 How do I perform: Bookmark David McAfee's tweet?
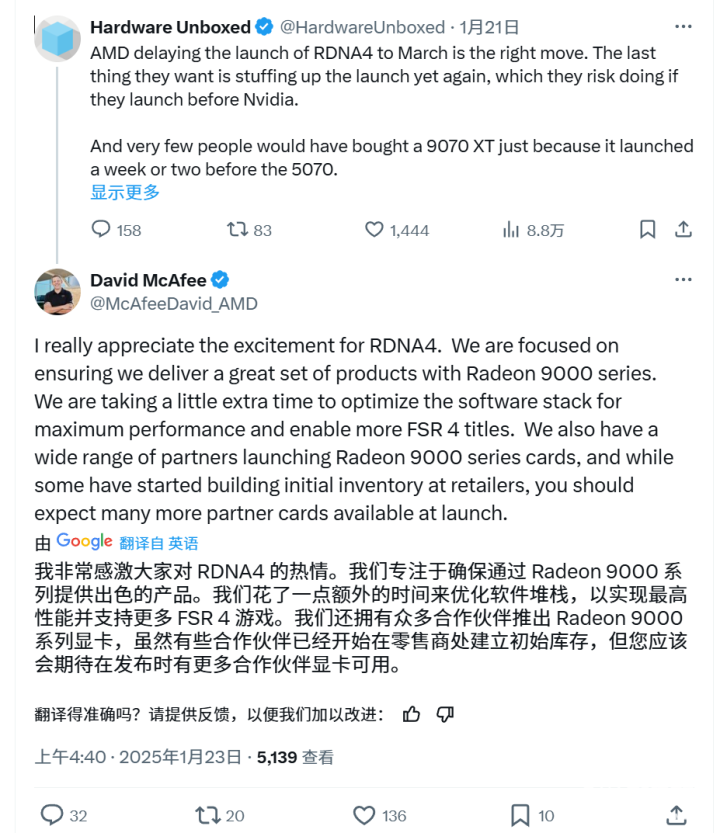pyautogui.click(x=520, y=815)
